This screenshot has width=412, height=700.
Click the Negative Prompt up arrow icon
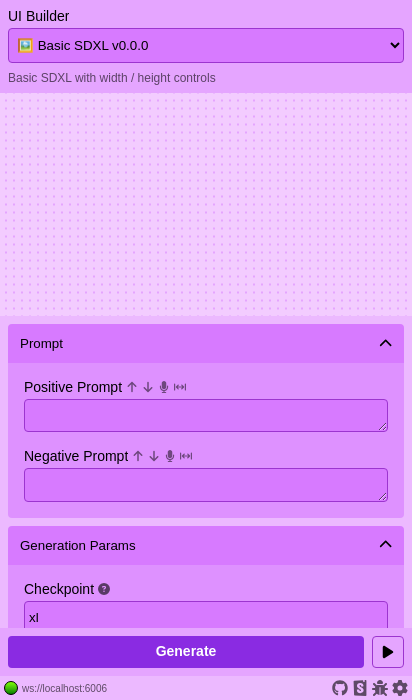coord(138,456)
